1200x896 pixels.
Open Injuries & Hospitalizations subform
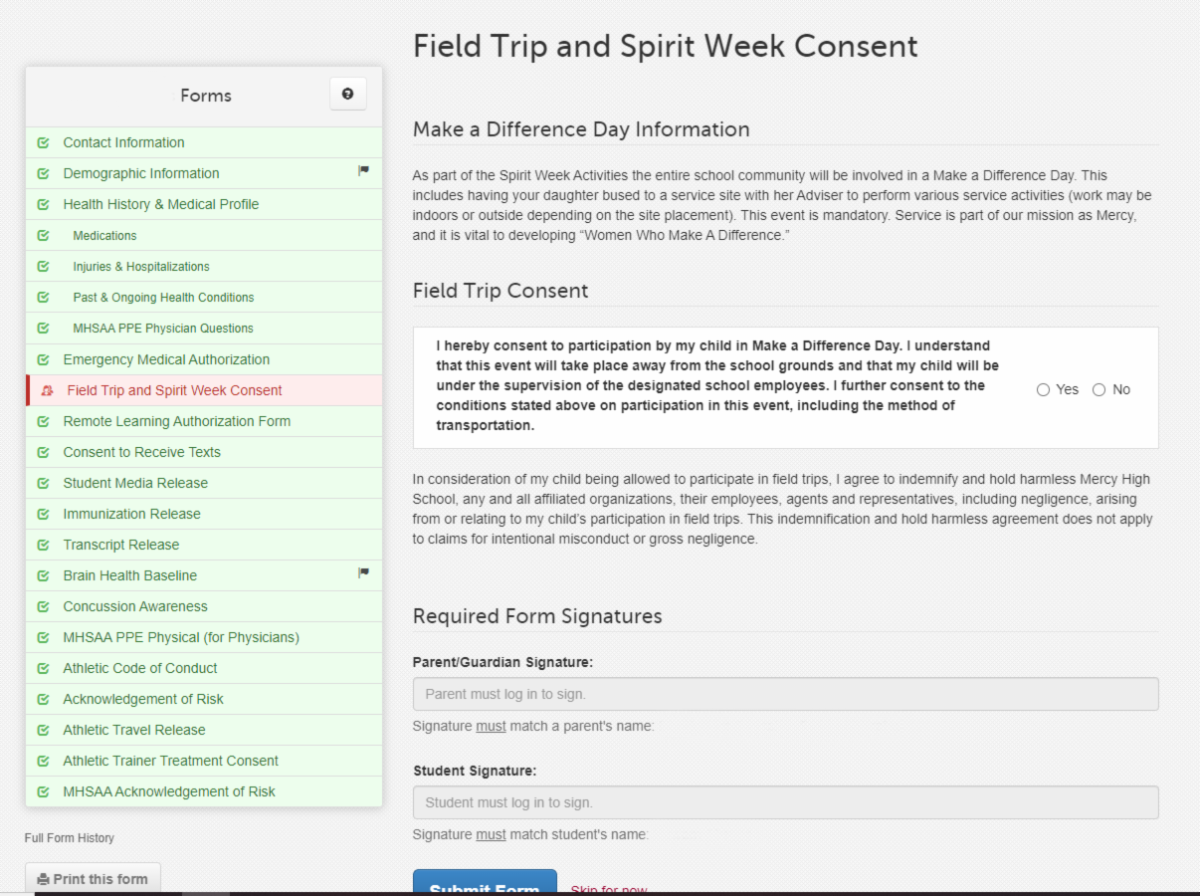click(x=141, y=267)
